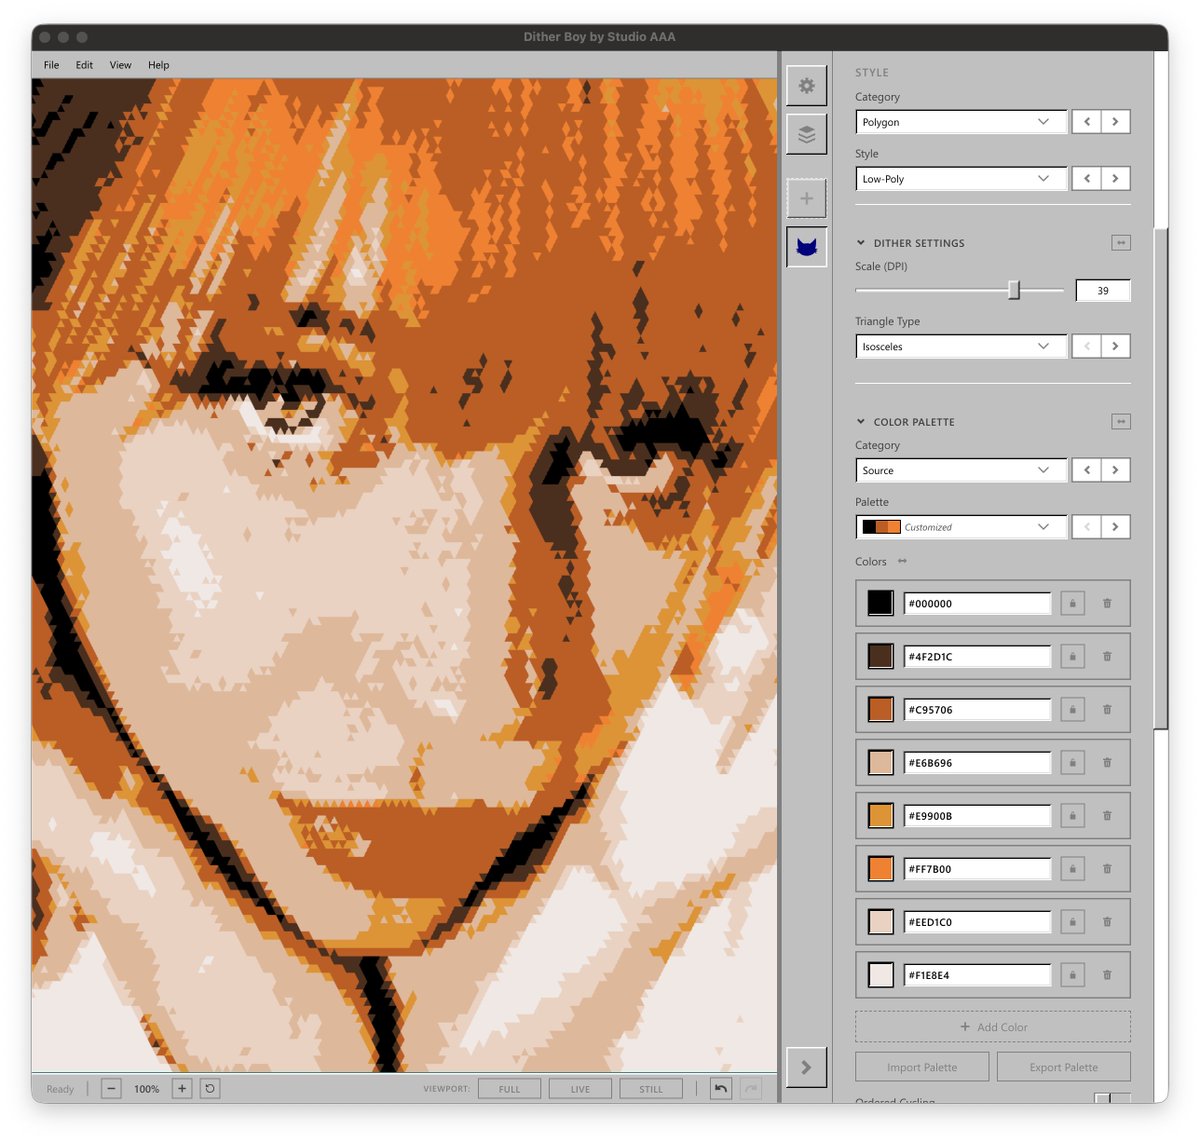Open the gear settings panel
Viewport: 1200px width, 1142px height.
click(x=806, y=86)
